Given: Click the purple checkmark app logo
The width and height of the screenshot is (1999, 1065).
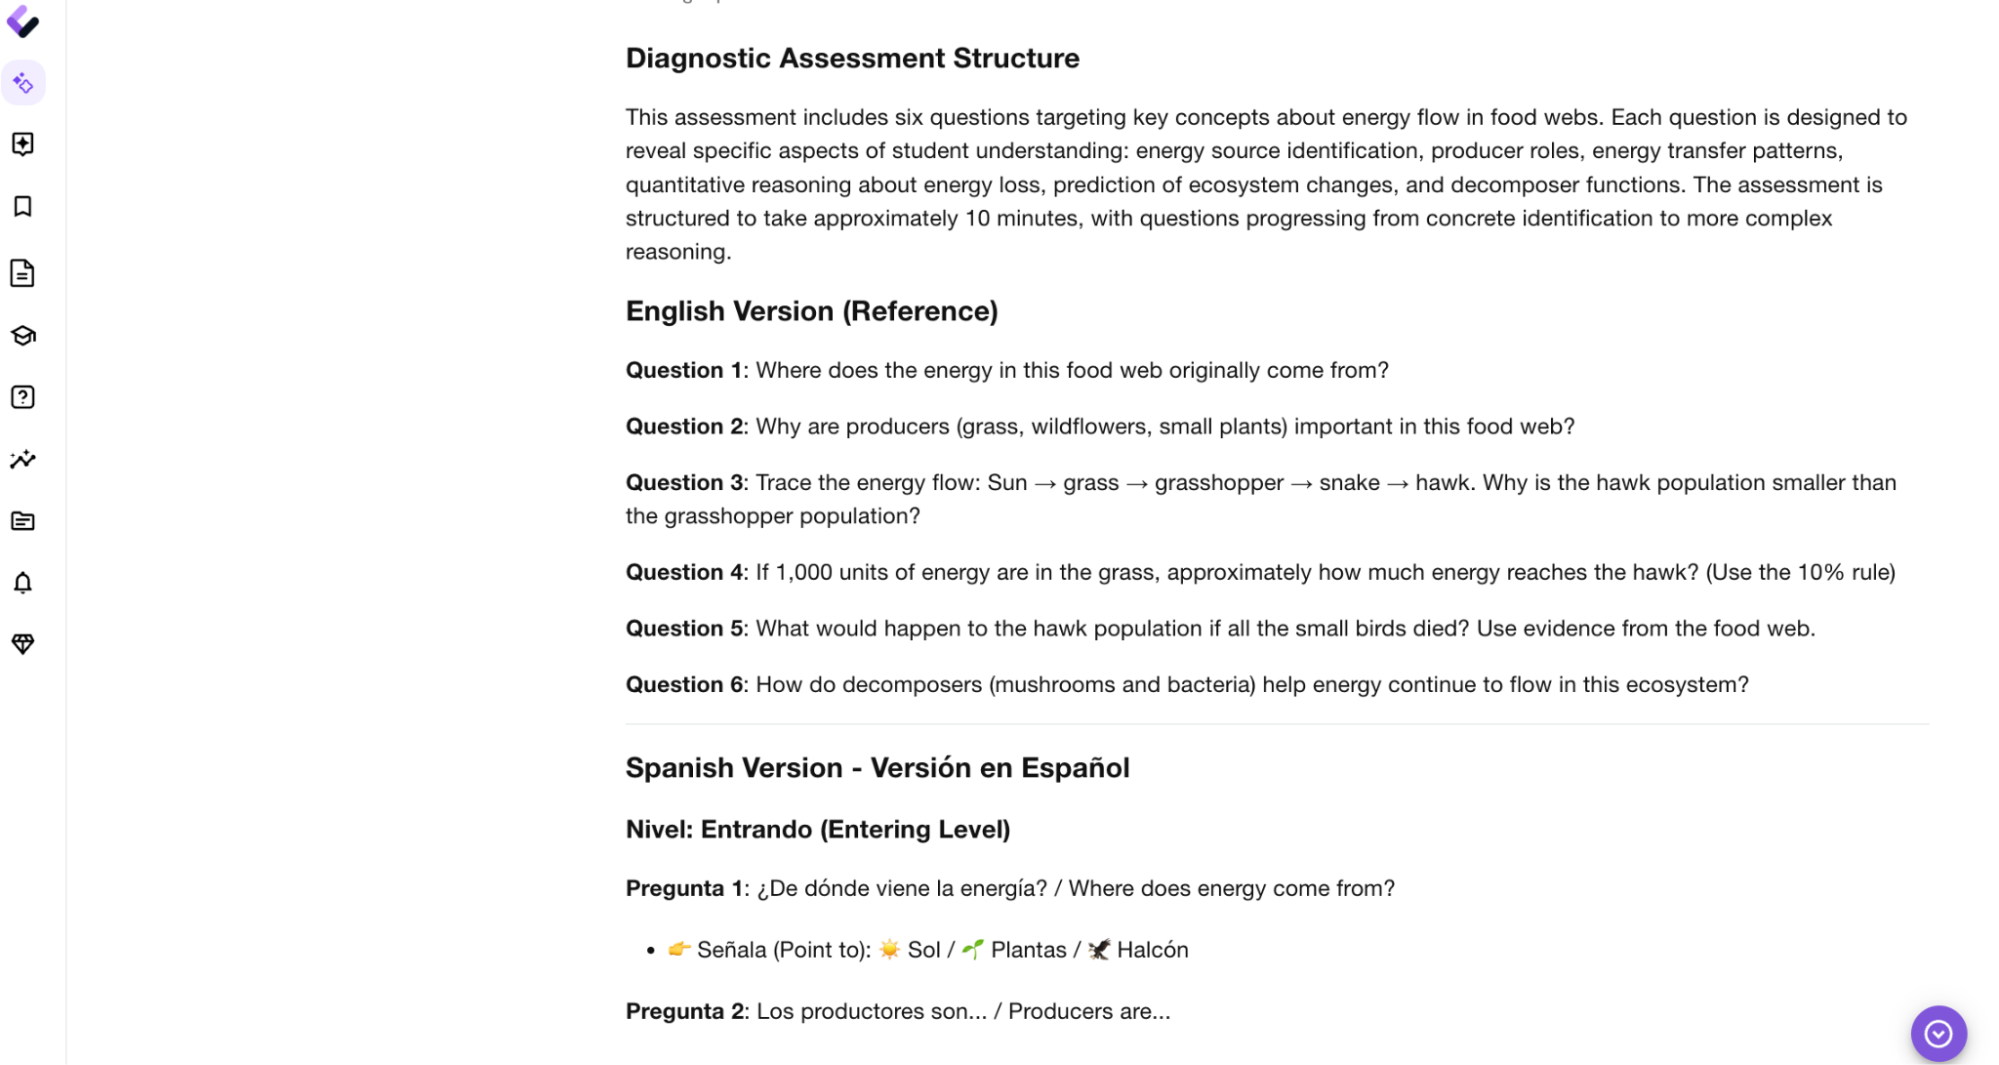Looking at the screenshot, I should [23, 21].
